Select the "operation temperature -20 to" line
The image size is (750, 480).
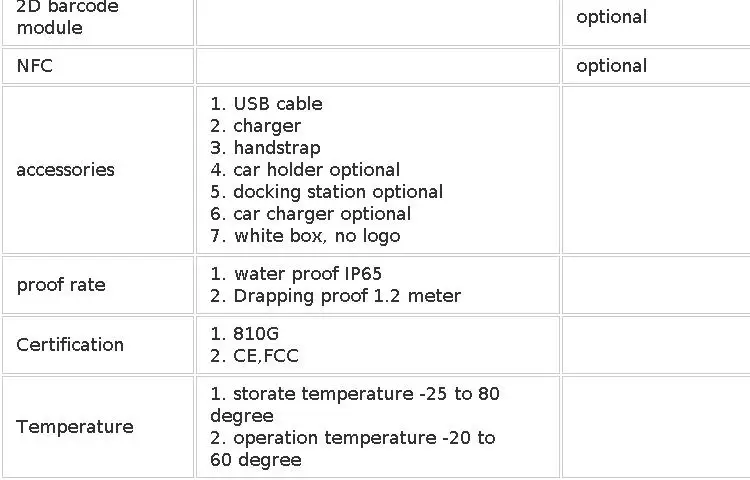point(352,438)
